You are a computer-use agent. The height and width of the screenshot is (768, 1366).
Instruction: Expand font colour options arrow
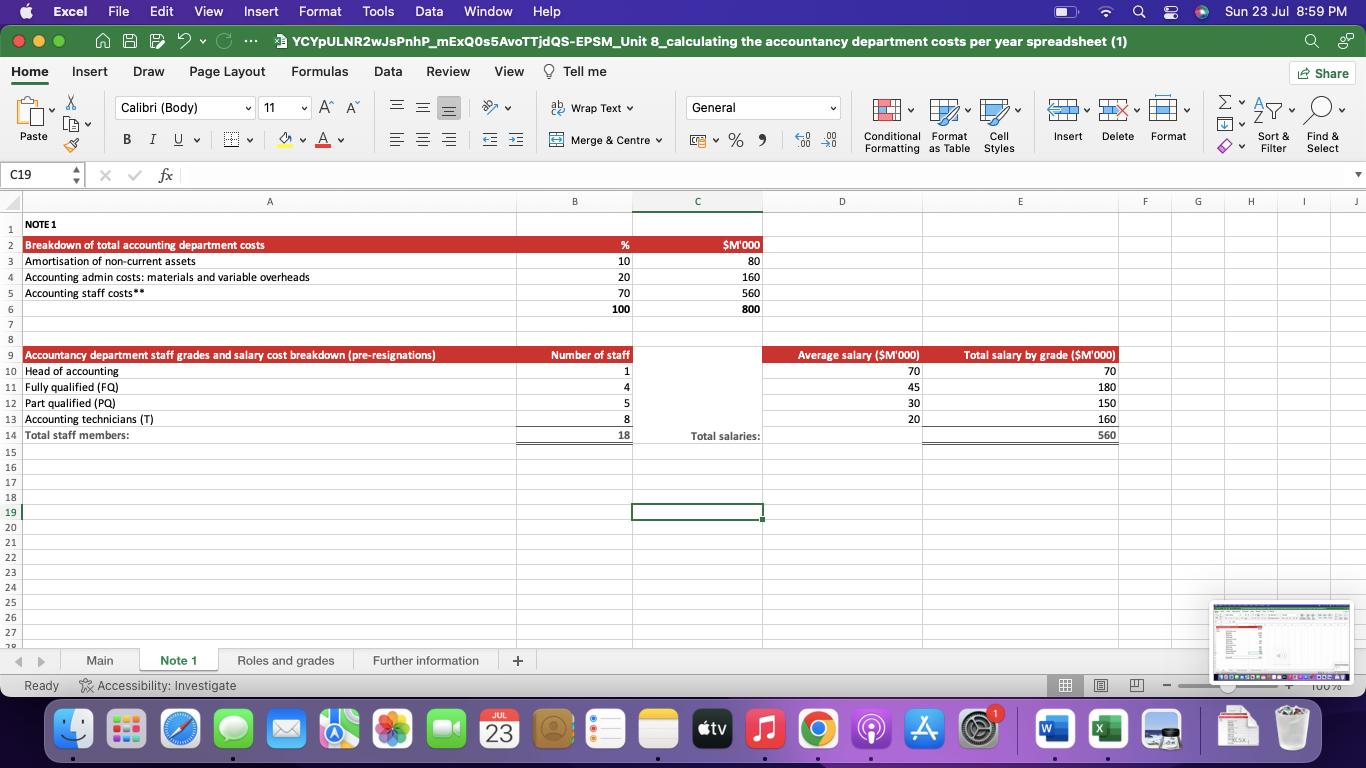[x=341, y=140]
